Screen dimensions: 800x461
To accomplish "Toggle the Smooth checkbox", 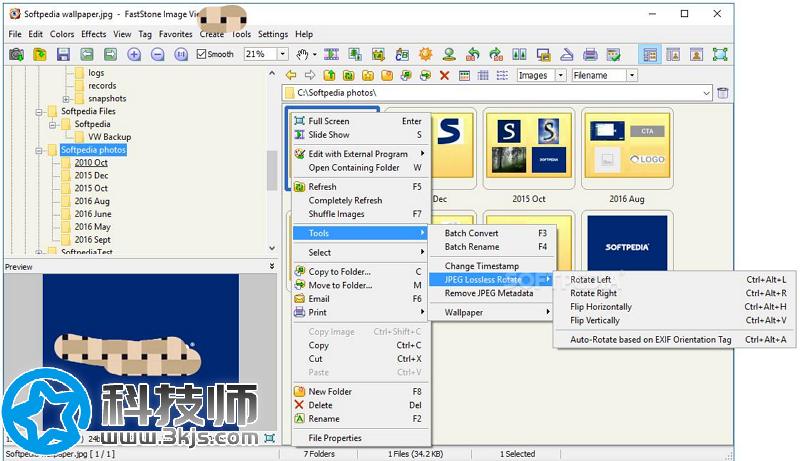I will click(202, 54).
